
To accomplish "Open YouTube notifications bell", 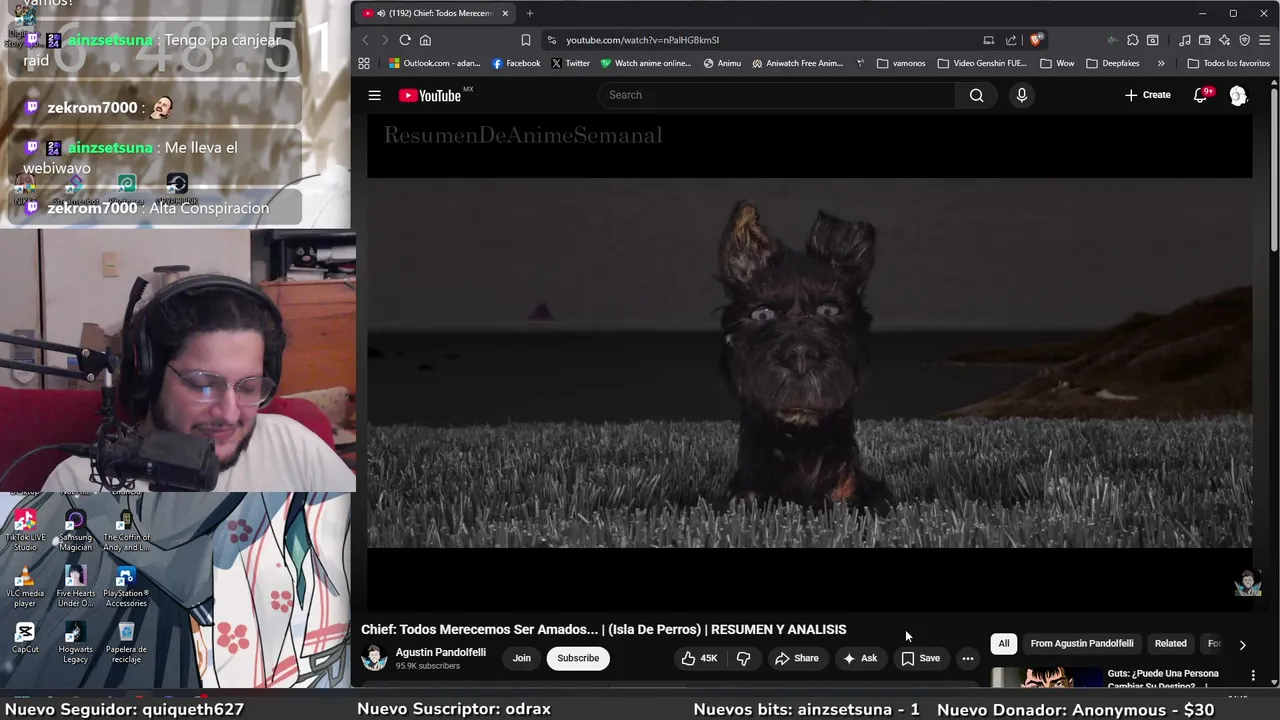I will (1201, 95).
